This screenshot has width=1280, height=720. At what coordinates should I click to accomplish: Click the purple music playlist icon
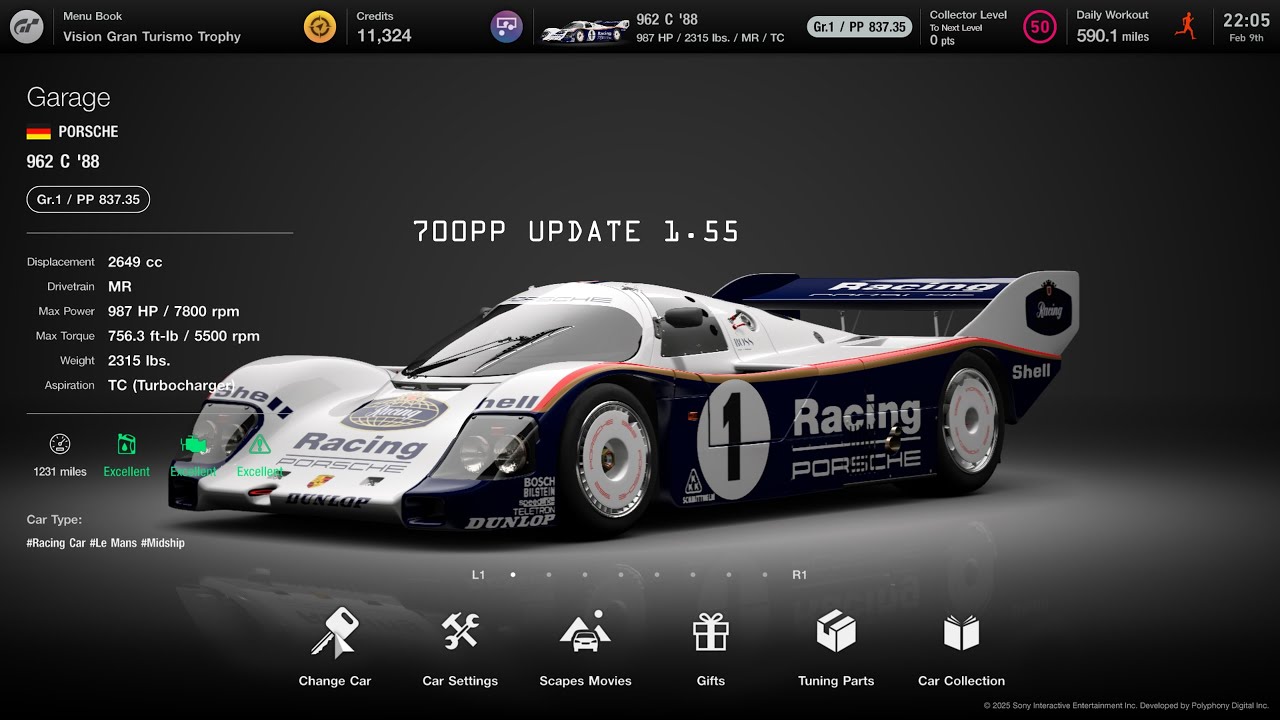(x=507, y=27)
